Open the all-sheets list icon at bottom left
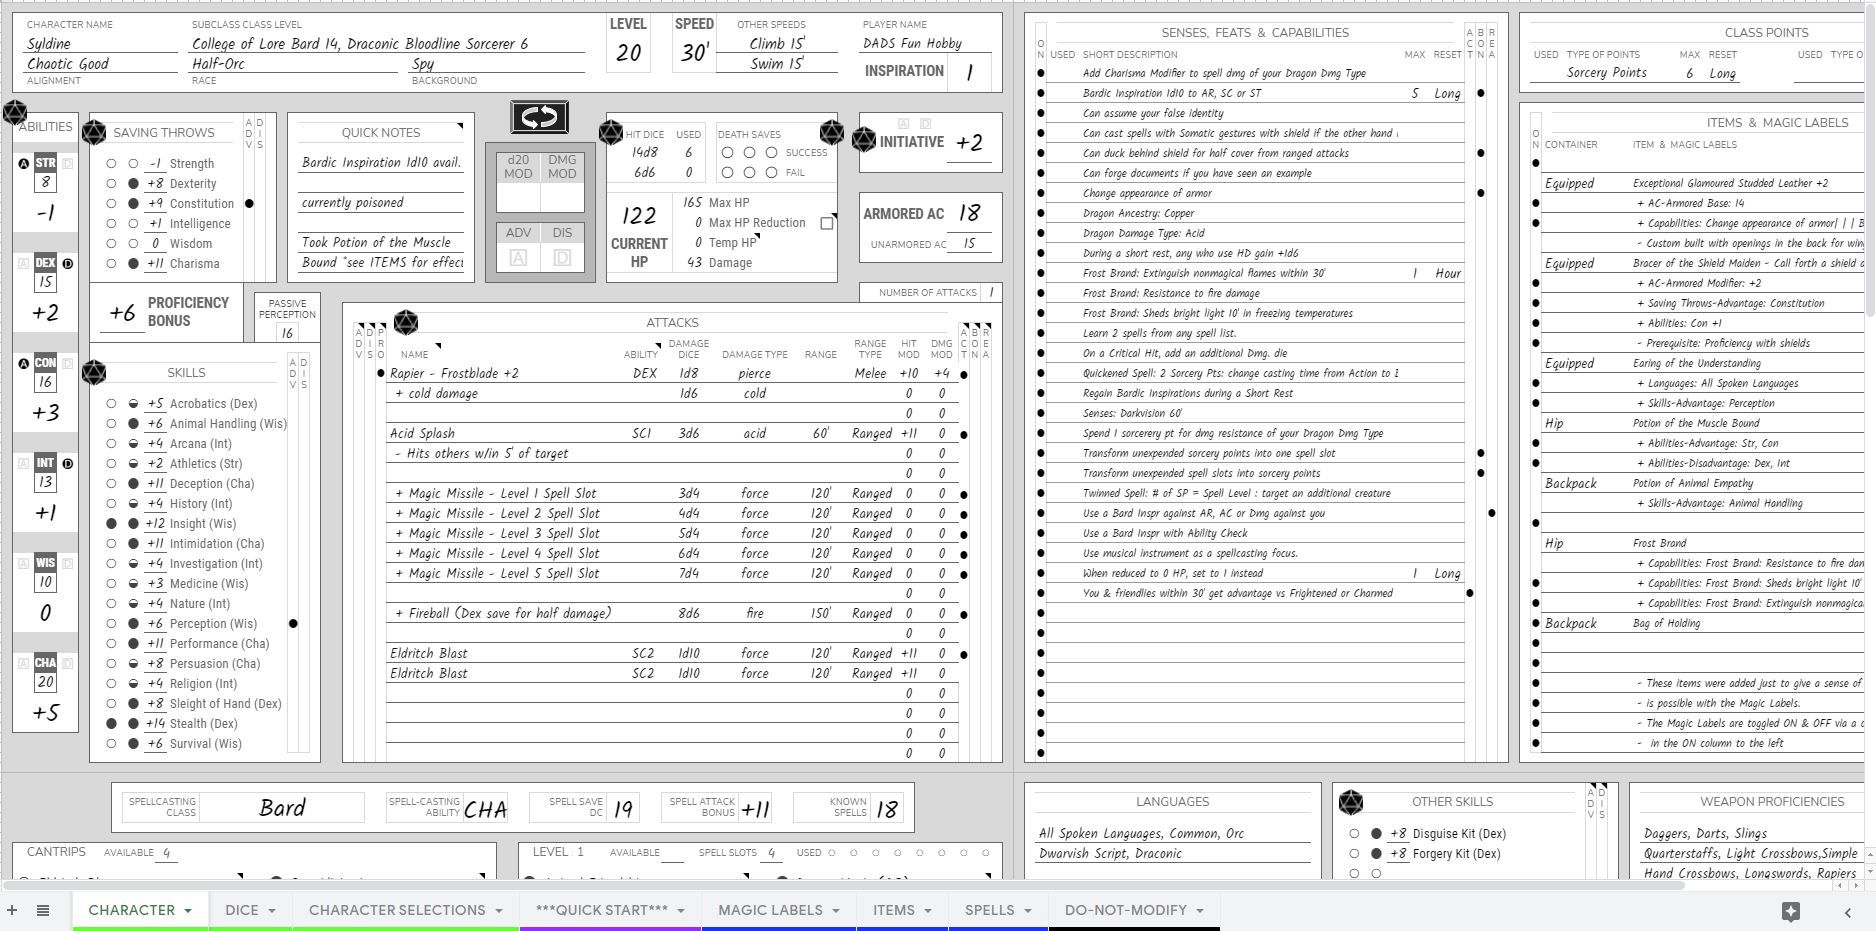This screenshot has height=931, width=1876. 42,910
